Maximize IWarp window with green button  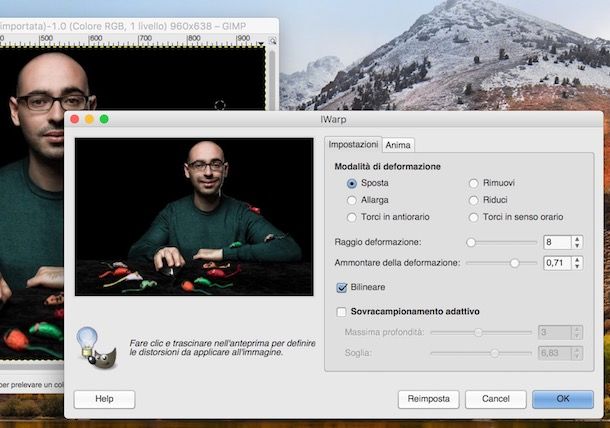(x=104, y=119)
